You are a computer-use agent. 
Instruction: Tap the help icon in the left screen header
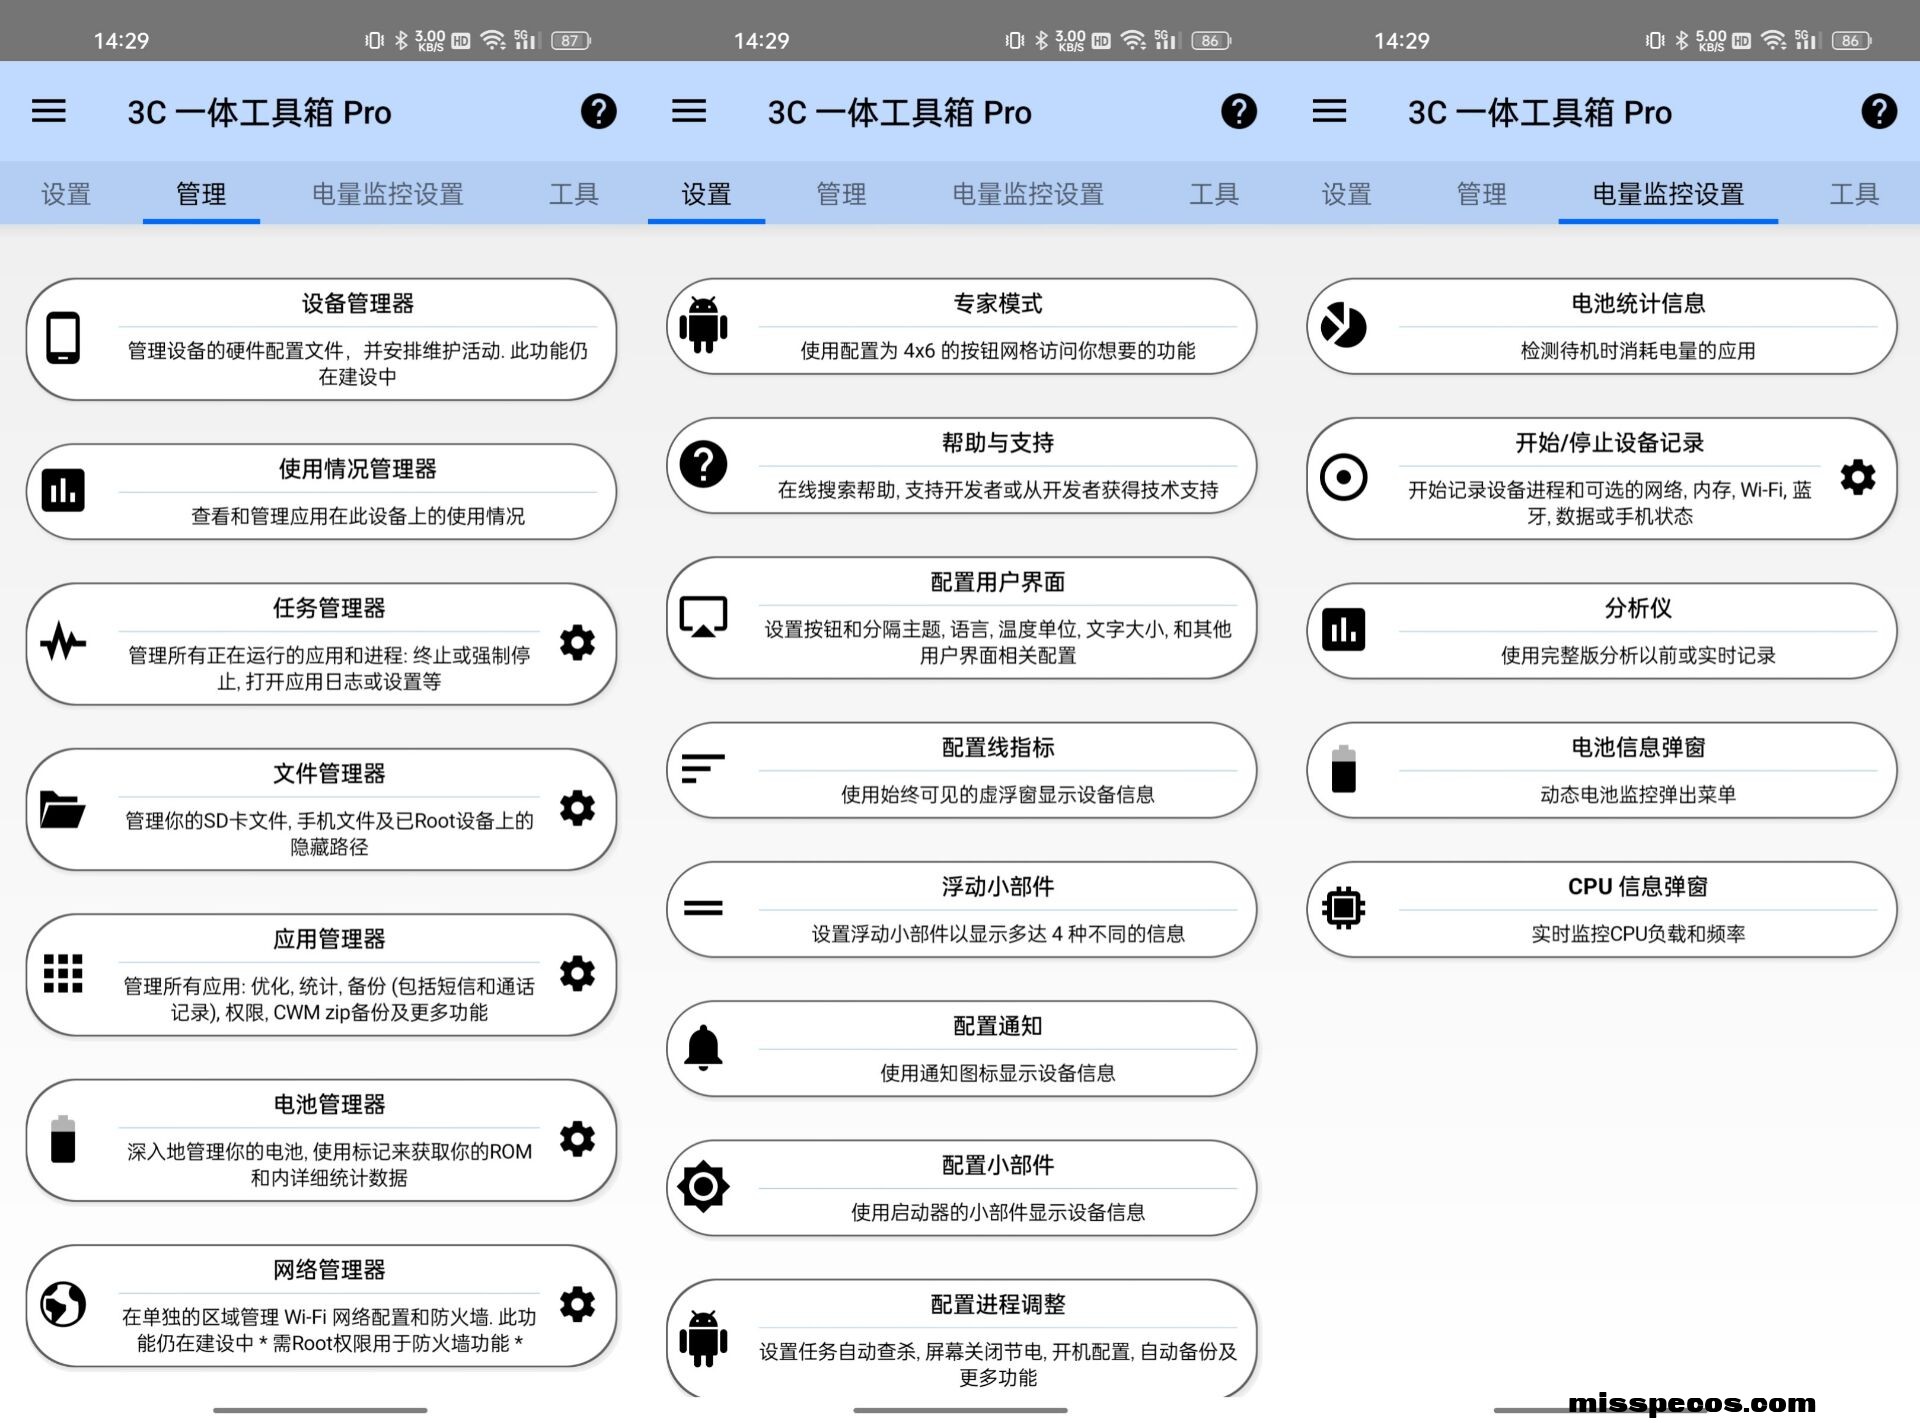point(599,112)
